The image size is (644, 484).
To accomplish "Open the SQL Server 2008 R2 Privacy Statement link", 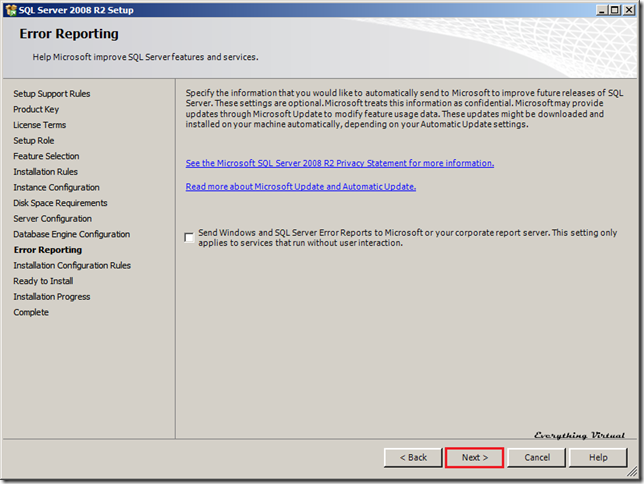I will coord(340,163).
